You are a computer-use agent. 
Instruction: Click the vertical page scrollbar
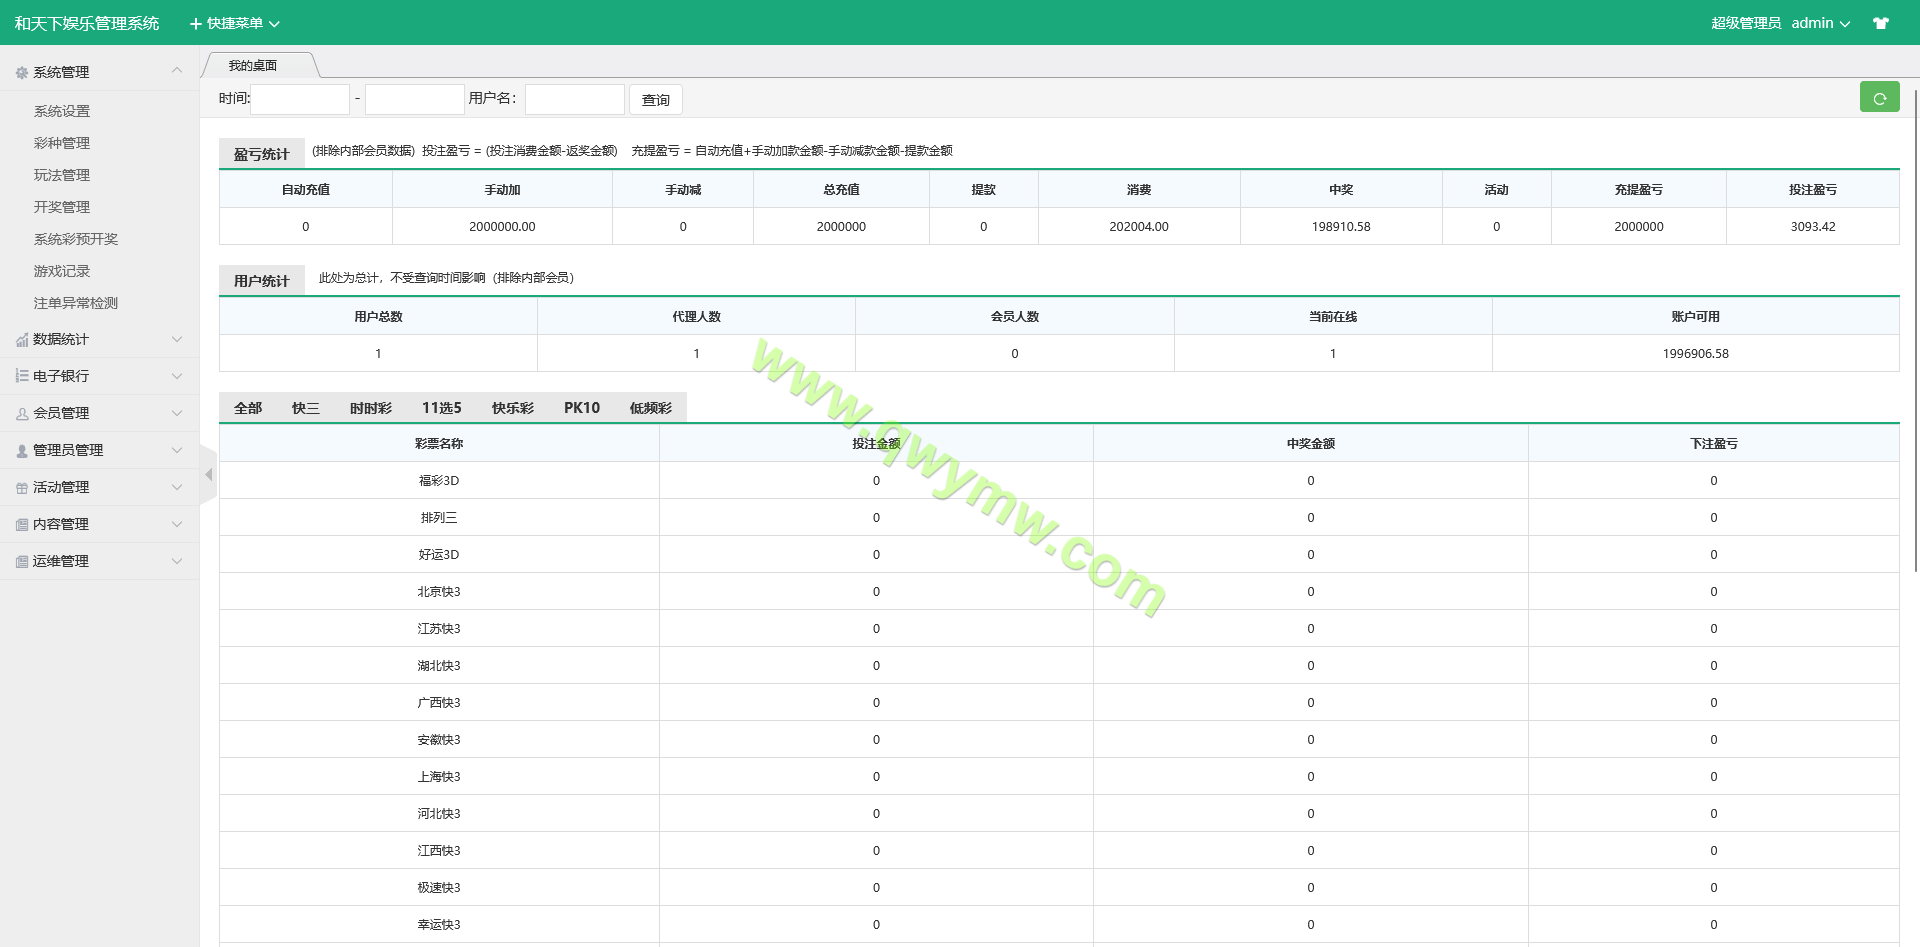(x=1915, y=330)
